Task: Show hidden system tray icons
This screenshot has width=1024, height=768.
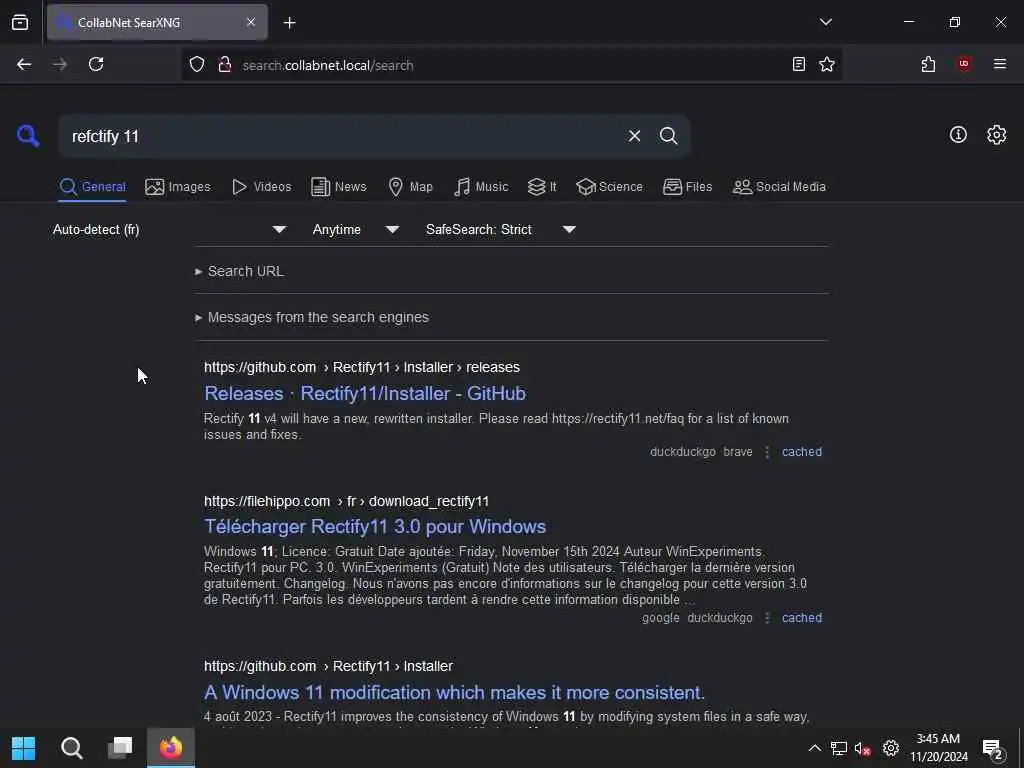Action: coord(814,748)
